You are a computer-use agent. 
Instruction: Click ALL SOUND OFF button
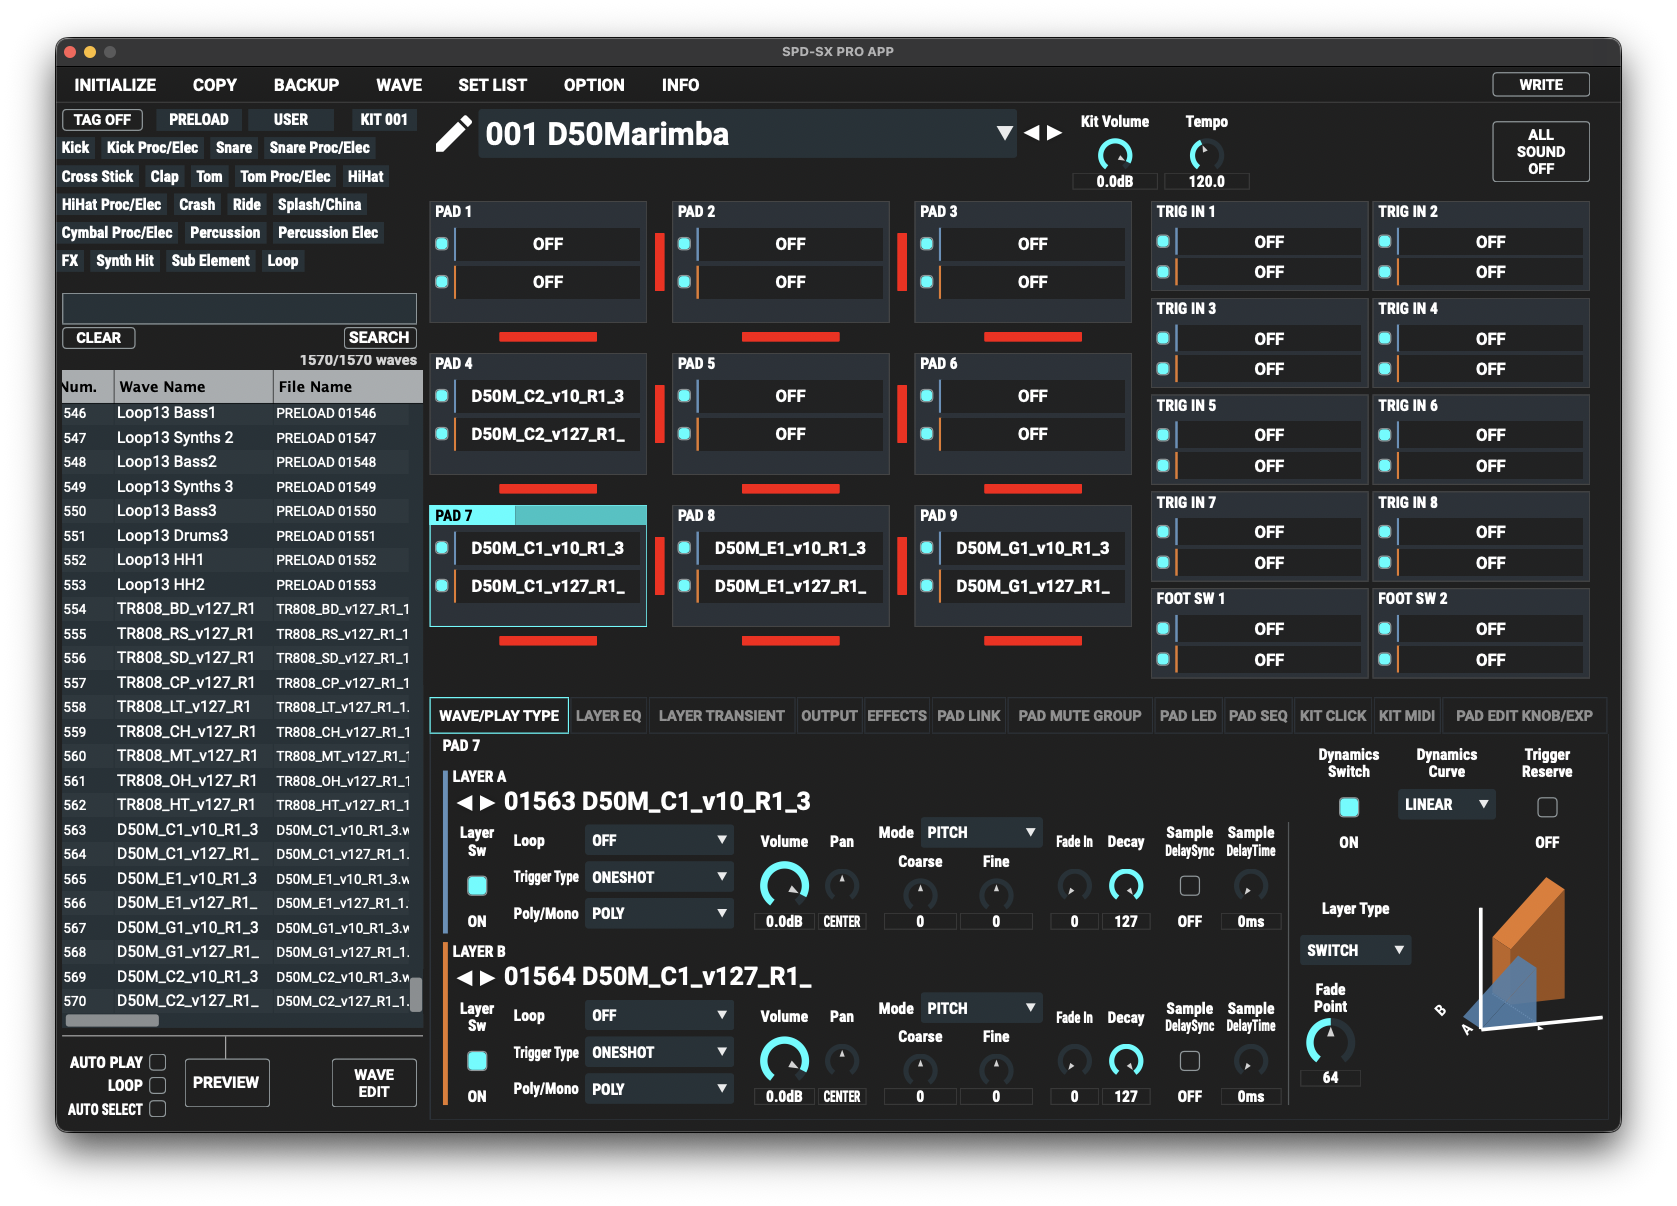point(1541,152)
